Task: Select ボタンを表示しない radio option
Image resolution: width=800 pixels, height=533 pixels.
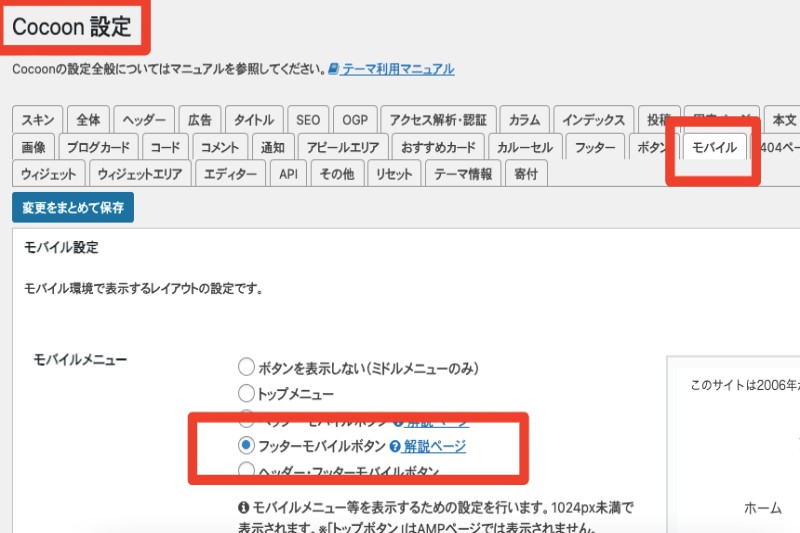Action: click(246, 367)
